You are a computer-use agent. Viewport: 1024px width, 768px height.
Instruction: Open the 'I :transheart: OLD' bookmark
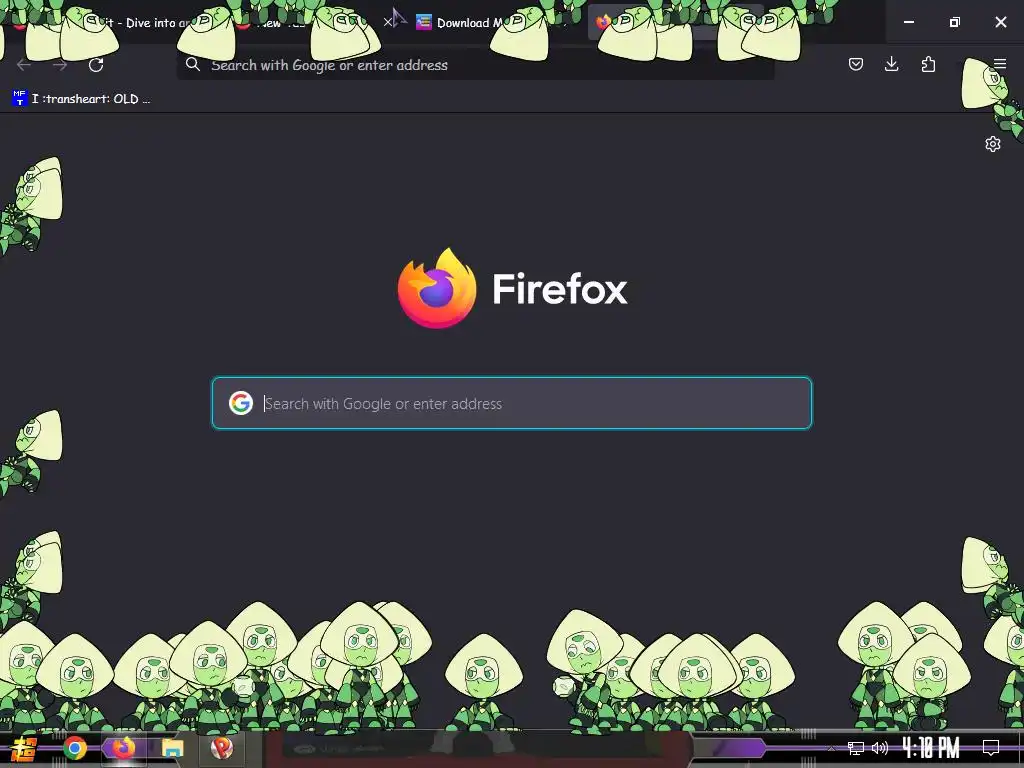coord(82,99)
